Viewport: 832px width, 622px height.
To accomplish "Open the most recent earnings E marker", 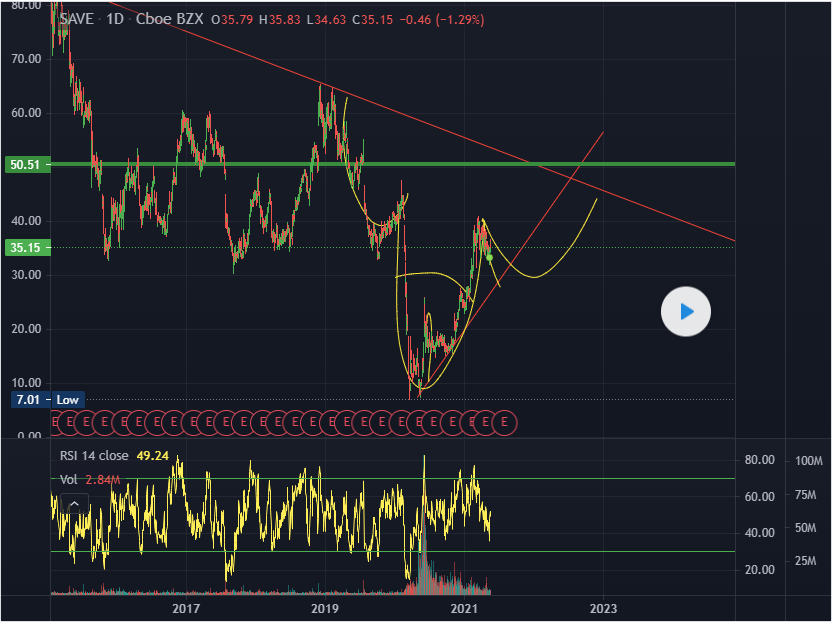I will point(504,423).
